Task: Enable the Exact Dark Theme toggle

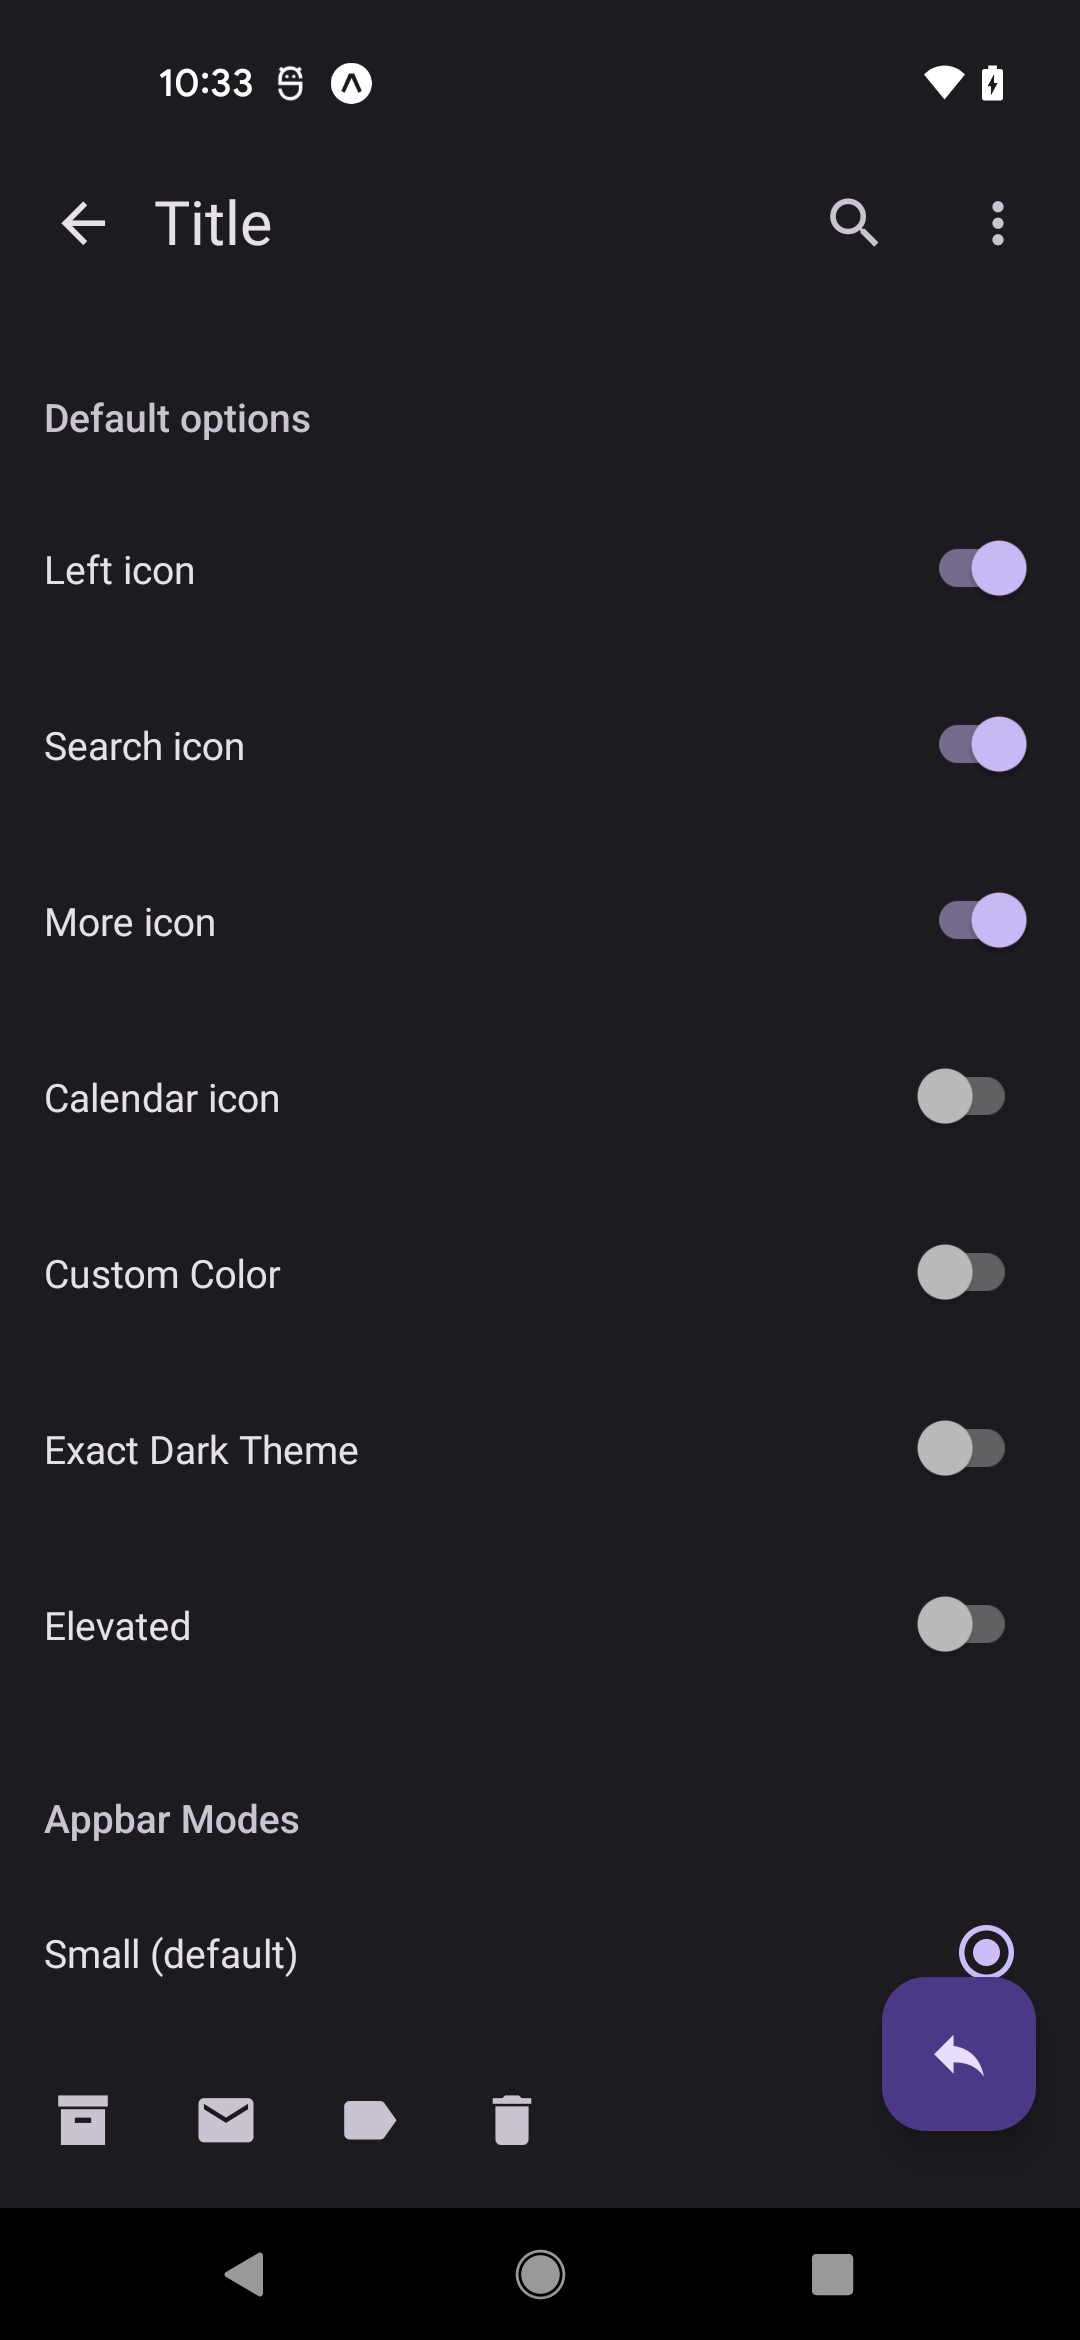Action: (x=961, y=1449)
